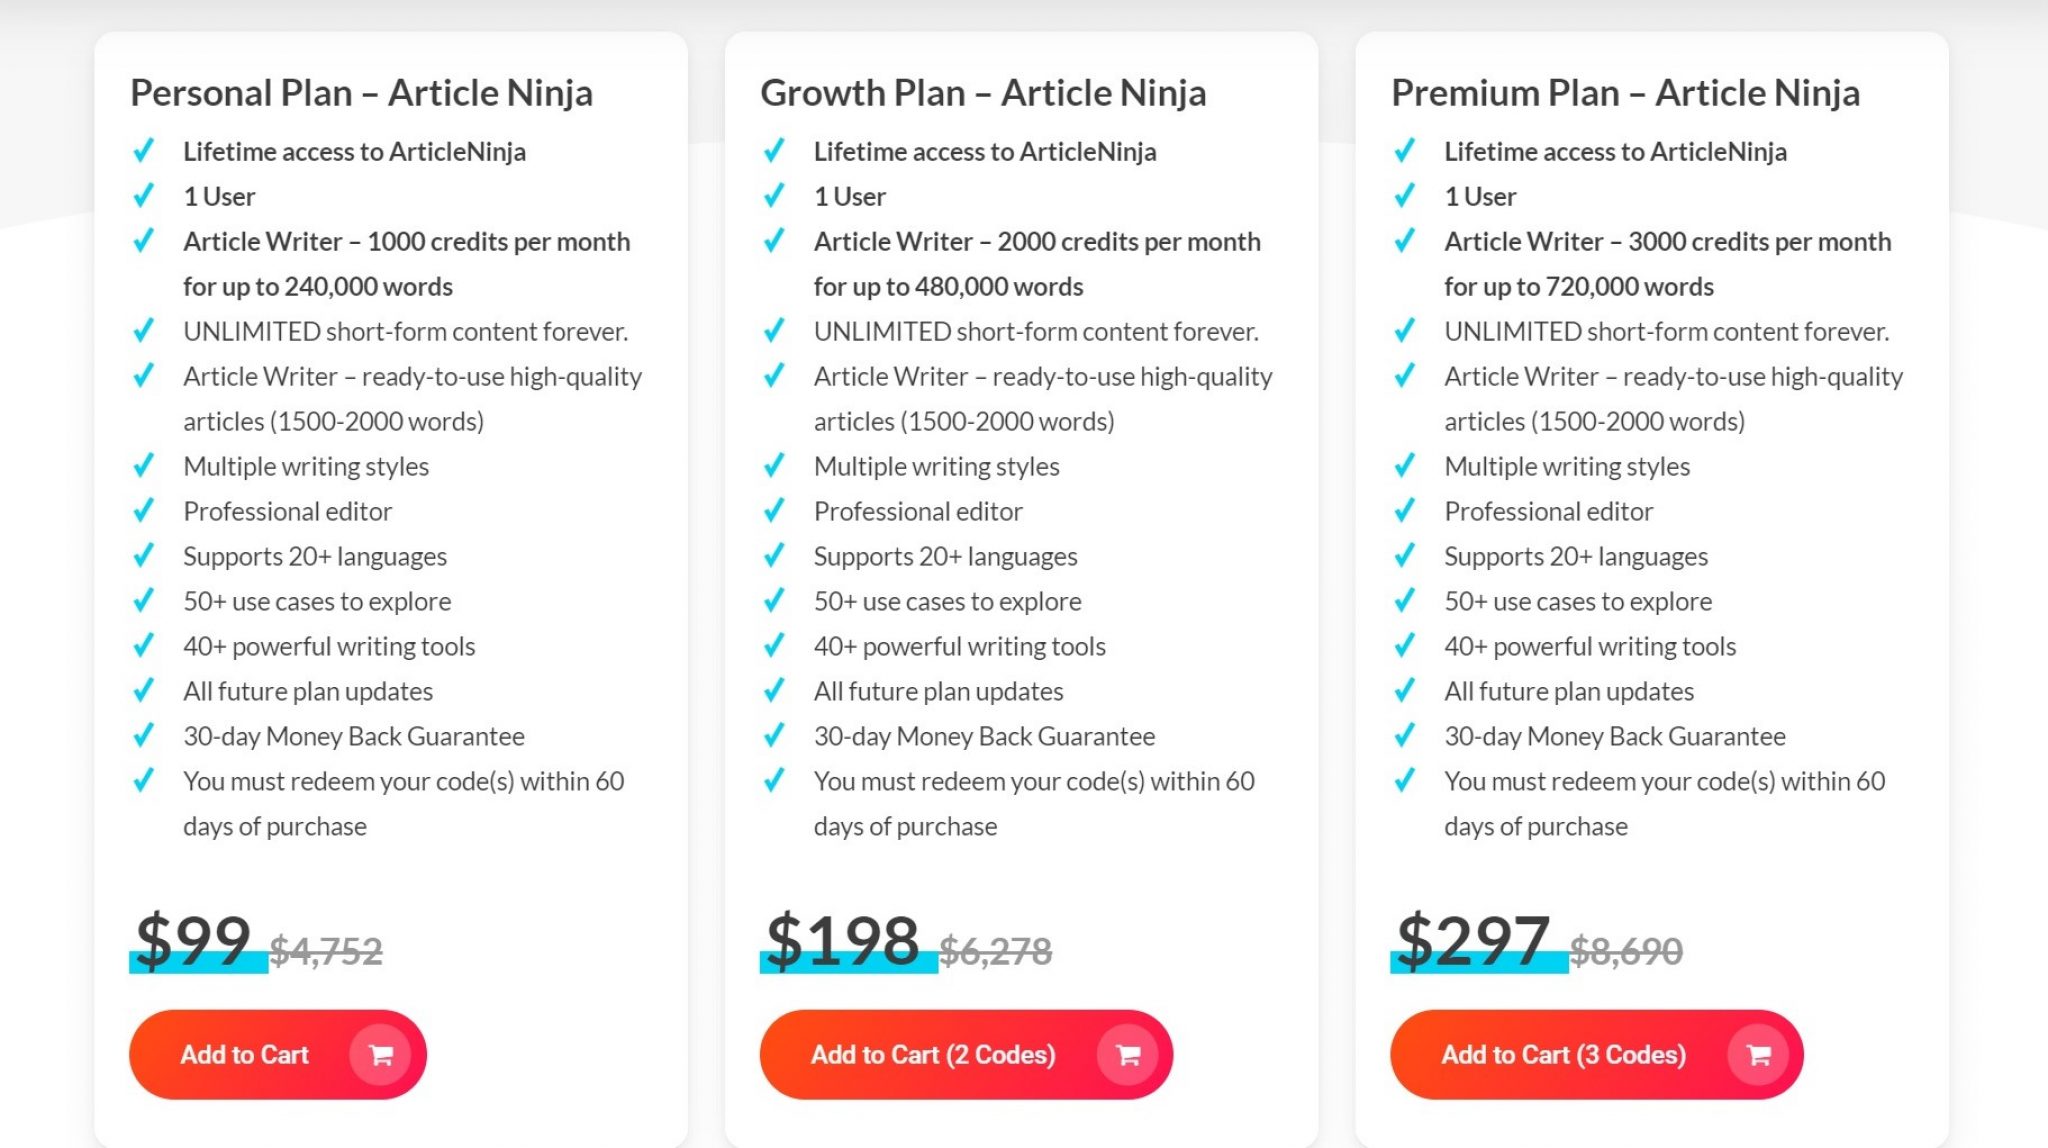Image resolution: width=2048 pixels, height=1148 pixels.
Task: Click checkmark by Personal Lifetime access to ArticleNinja
Action: coord(144,150)
